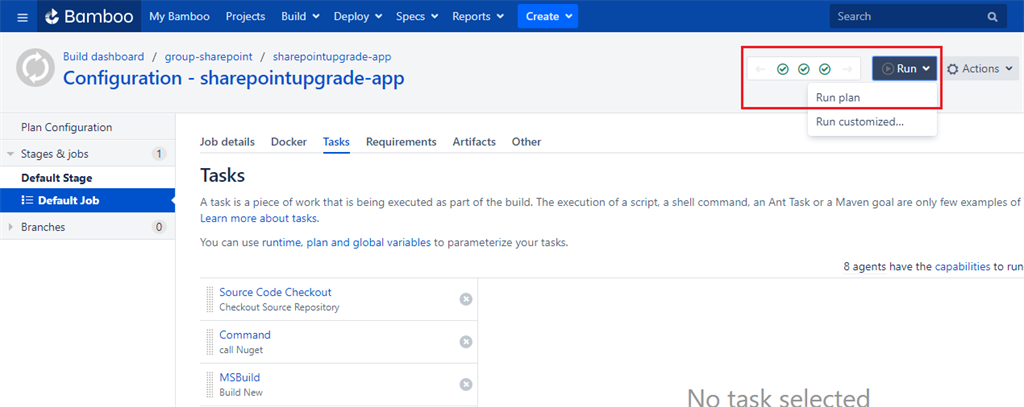Click the Default Job list icon
The width and height of the screenshot is (1024, 407).
click(x=27, y=201)
